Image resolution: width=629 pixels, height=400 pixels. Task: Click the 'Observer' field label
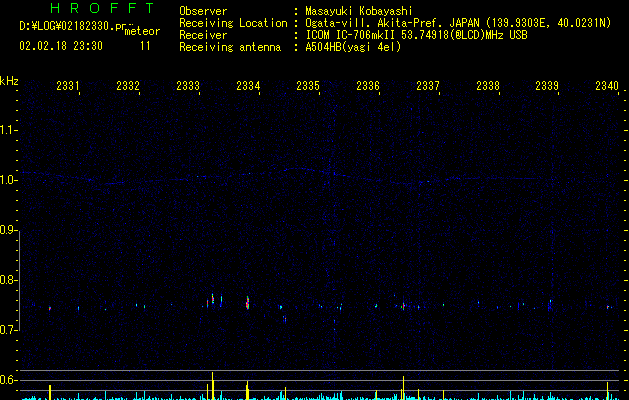[203, 11]
